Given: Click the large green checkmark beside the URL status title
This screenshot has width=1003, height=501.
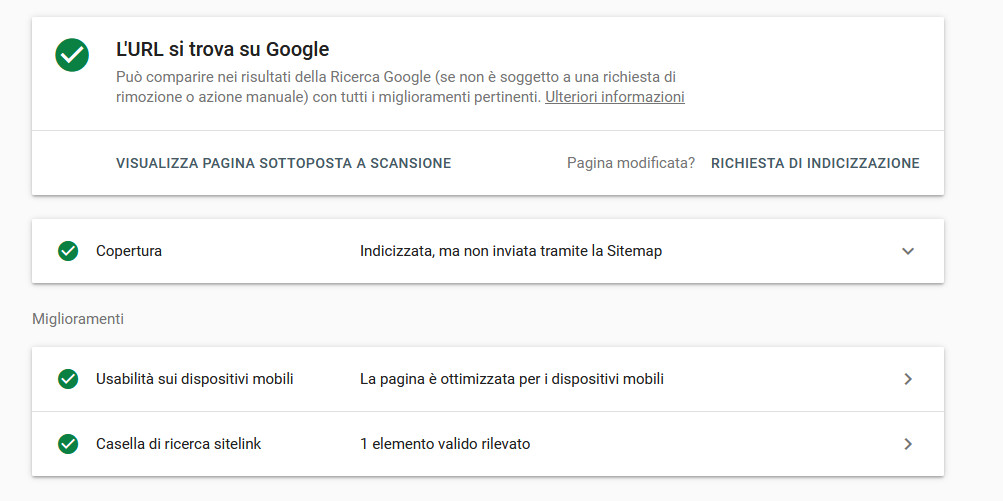Looking at the screenshot, I should click(72, 55).
